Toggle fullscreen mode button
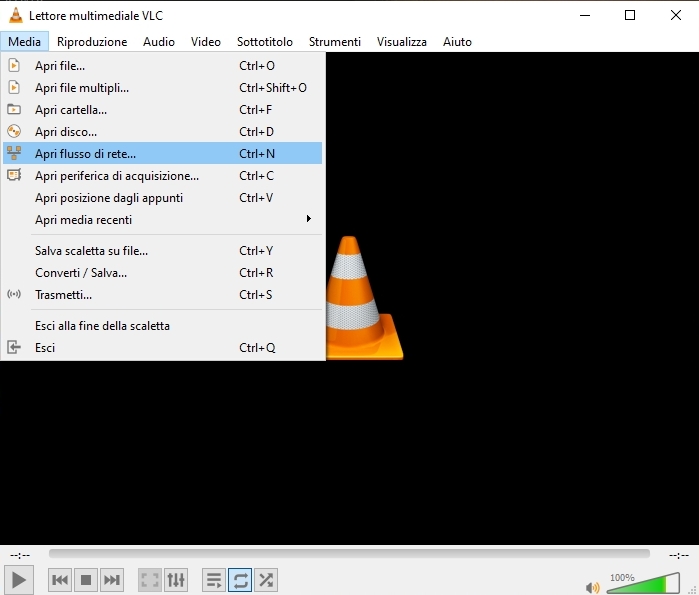 point(150,580)
